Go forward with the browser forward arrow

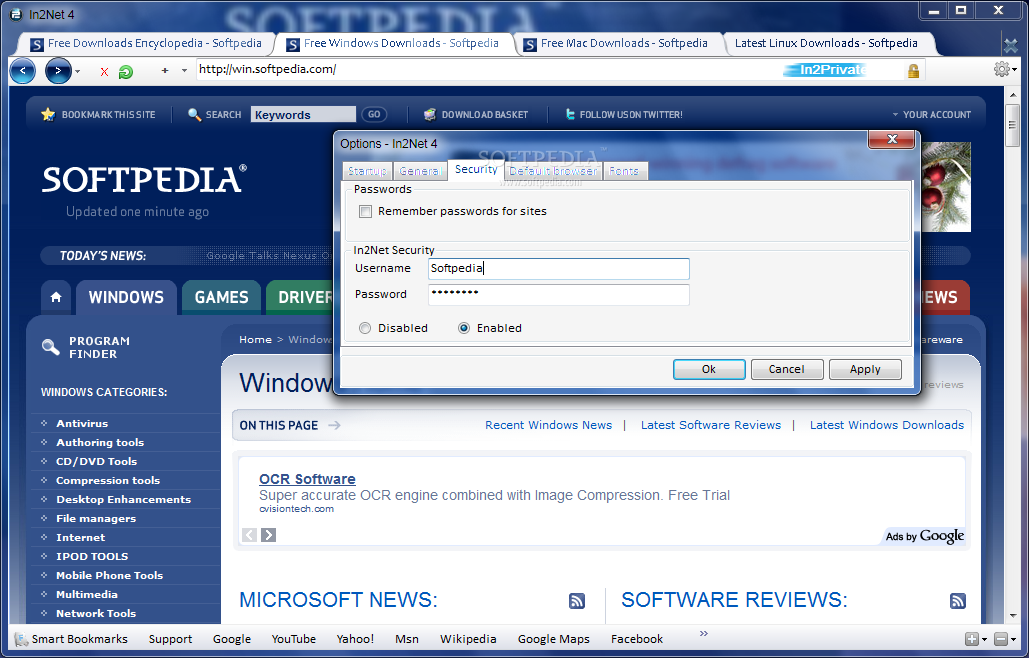58,71
